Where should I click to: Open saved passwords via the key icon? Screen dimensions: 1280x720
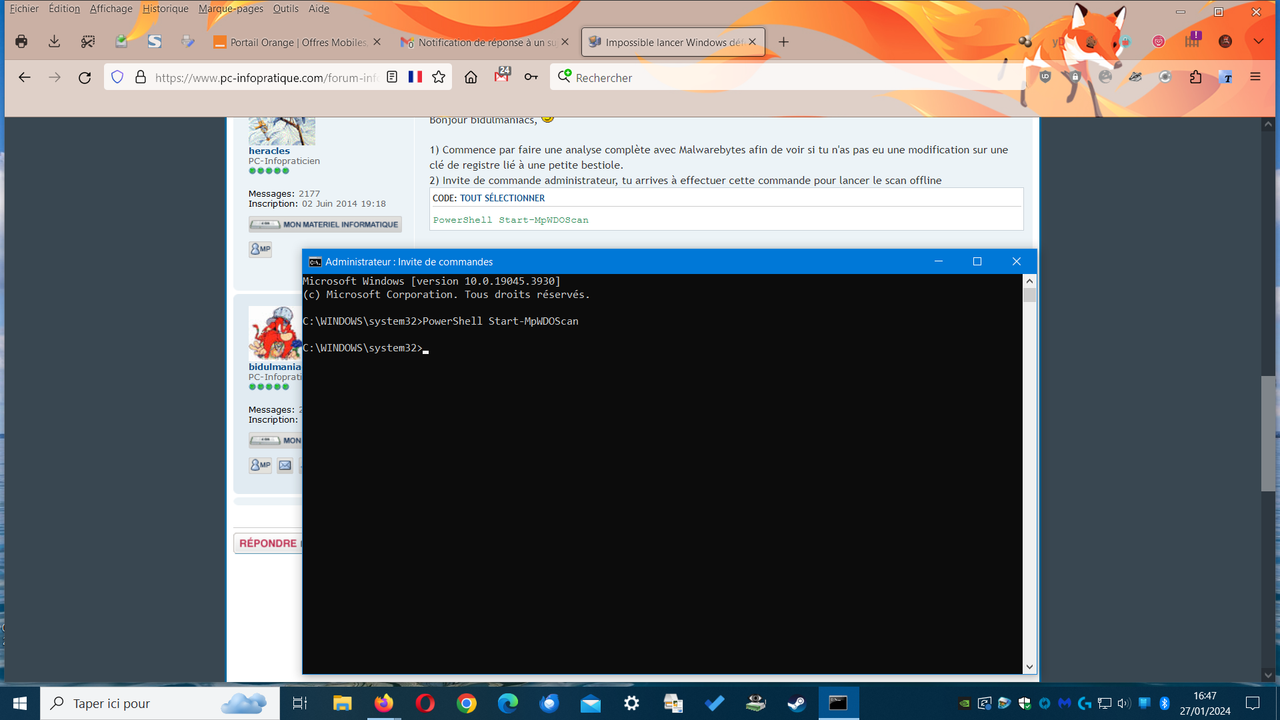[531, 76]
